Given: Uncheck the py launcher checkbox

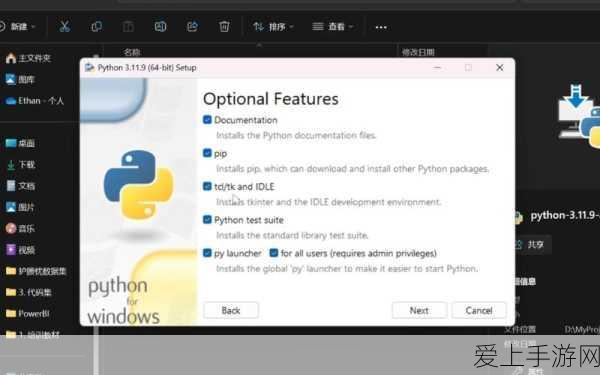Looking at the screenshot, I should tap(207, 253).
